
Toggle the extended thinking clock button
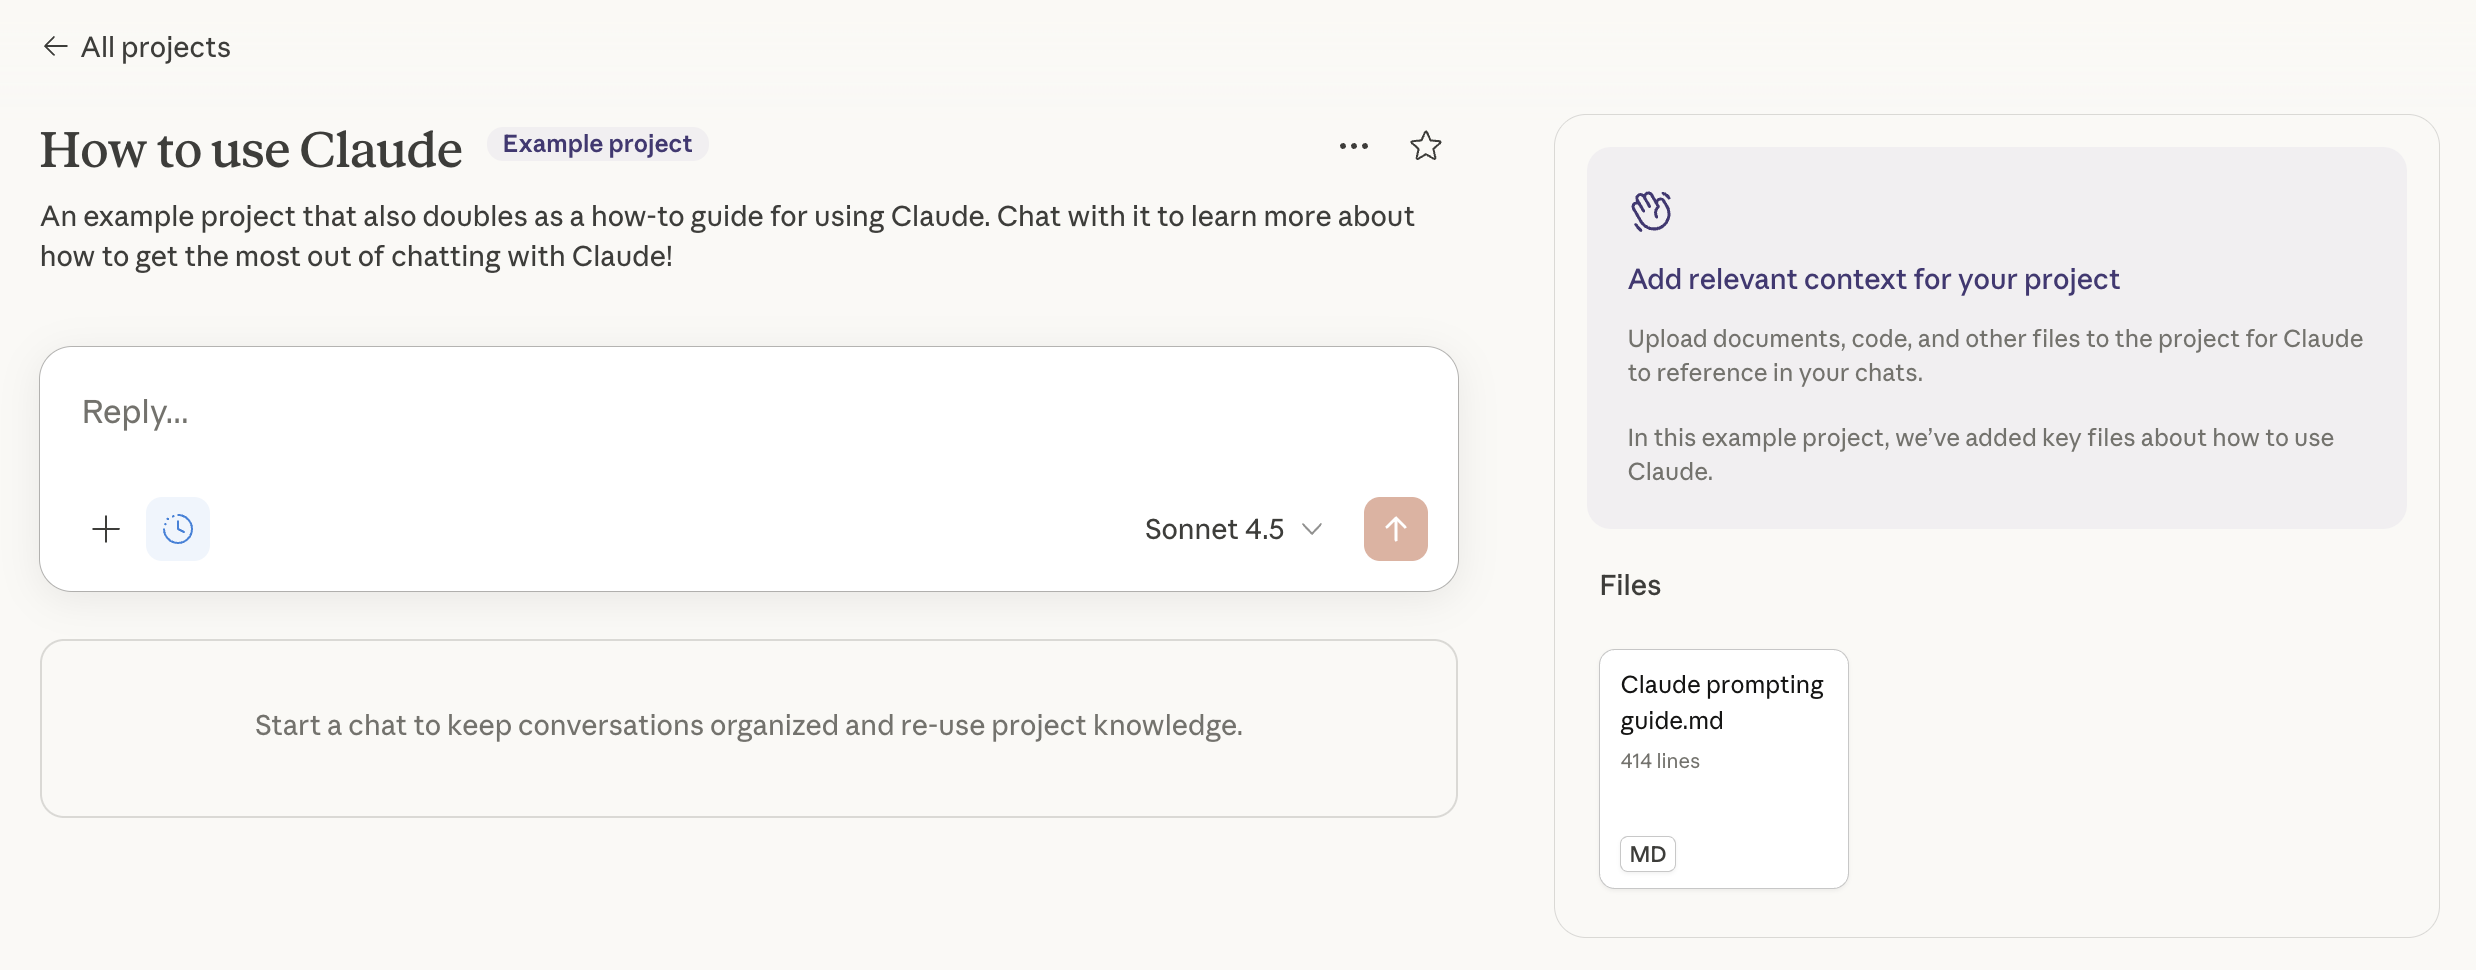(178, 529)
